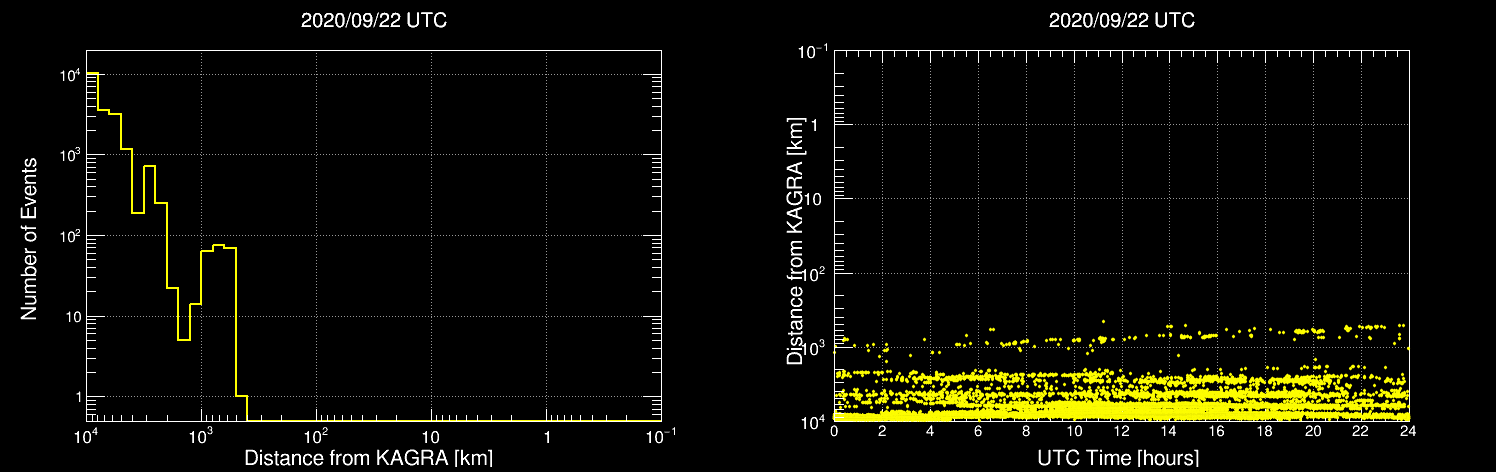Click hour 18 on the UTC Time axis
This screenshot has width=1496, height=472.
[1265, 431]
